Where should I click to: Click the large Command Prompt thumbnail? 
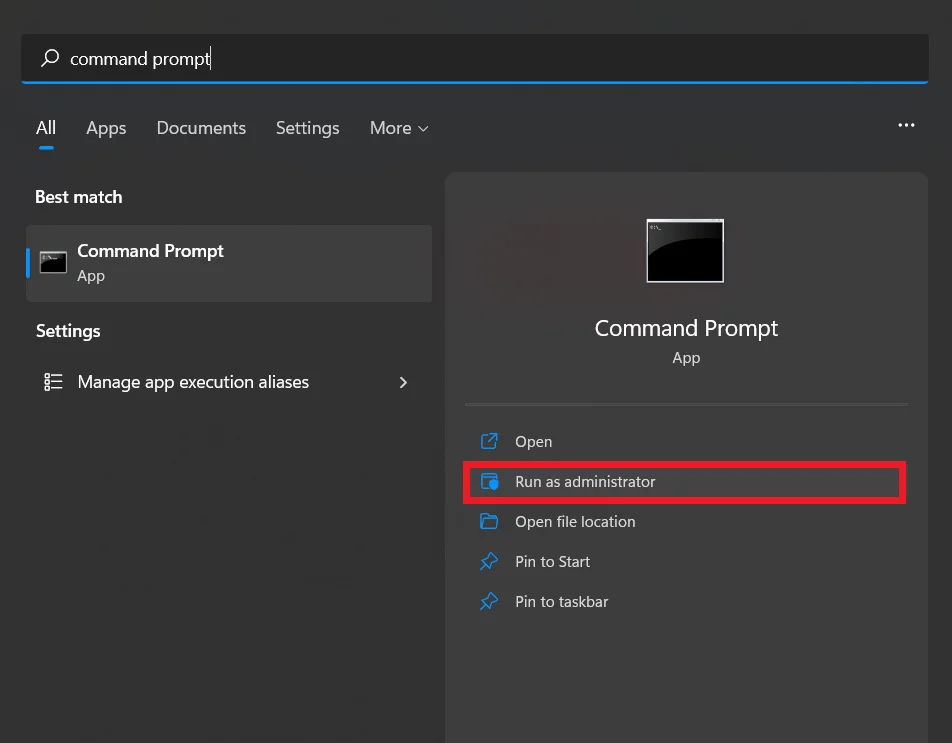[x=685, y=251]
